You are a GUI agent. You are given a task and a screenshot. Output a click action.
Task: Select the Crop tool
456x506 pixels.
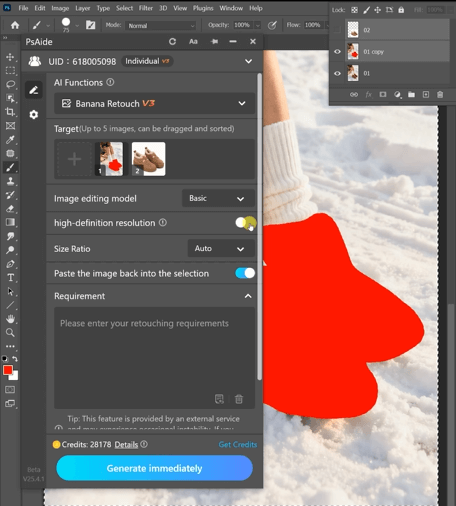[x=10, y=112]
